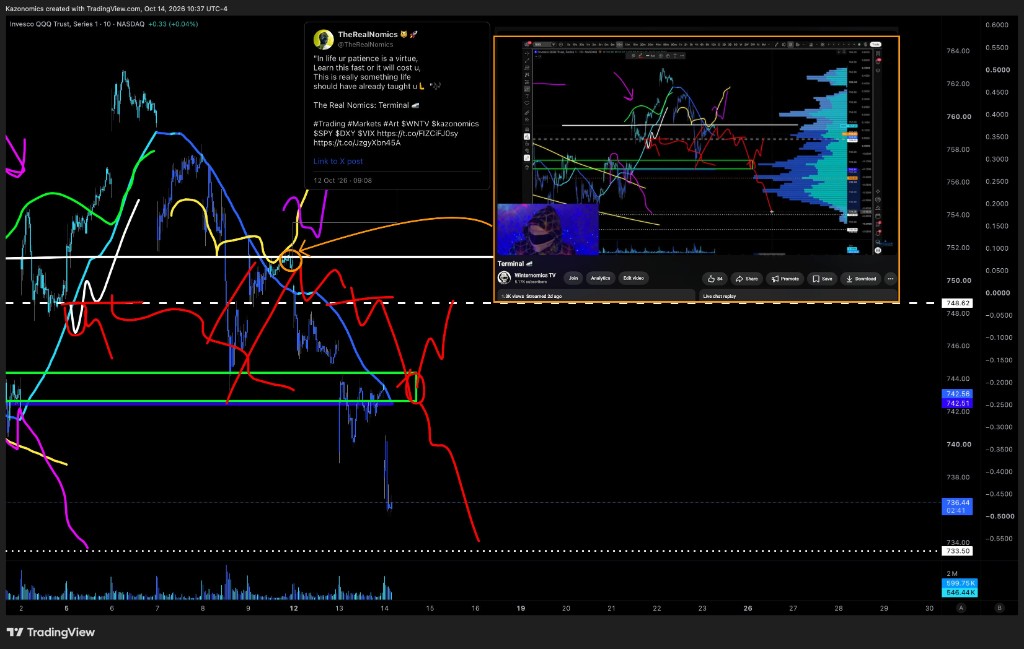Open the Winternomics TV channel name

(x=535, y=276)
